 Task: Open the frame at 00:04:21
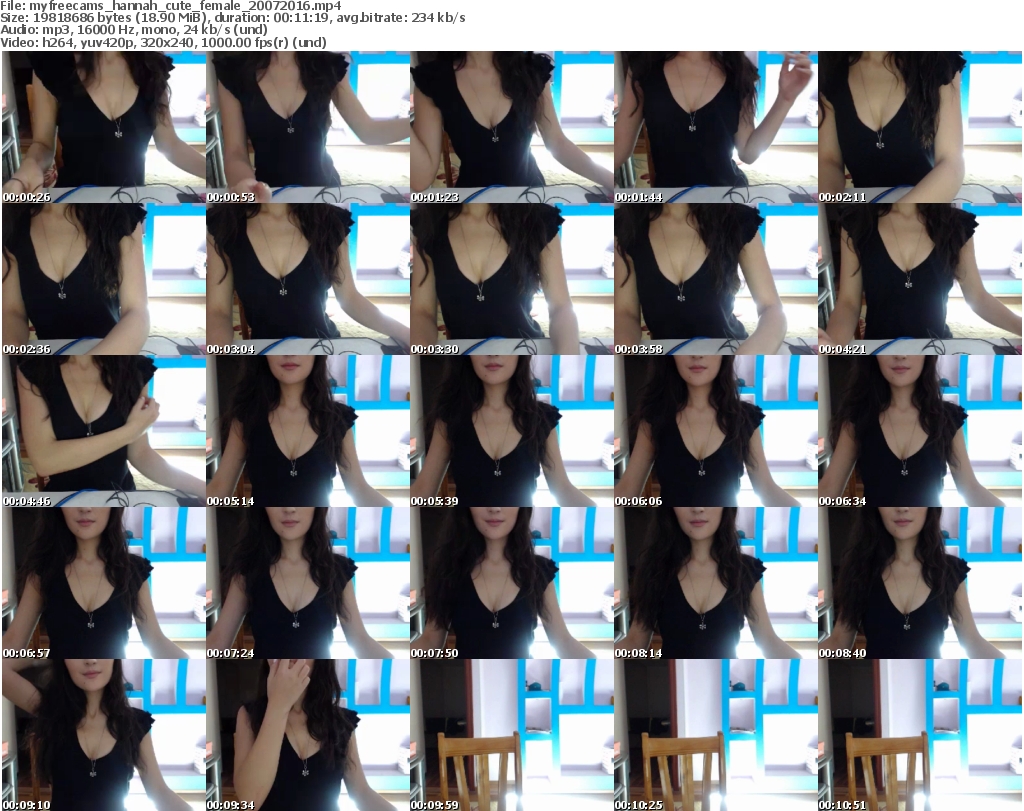point(920,279)
